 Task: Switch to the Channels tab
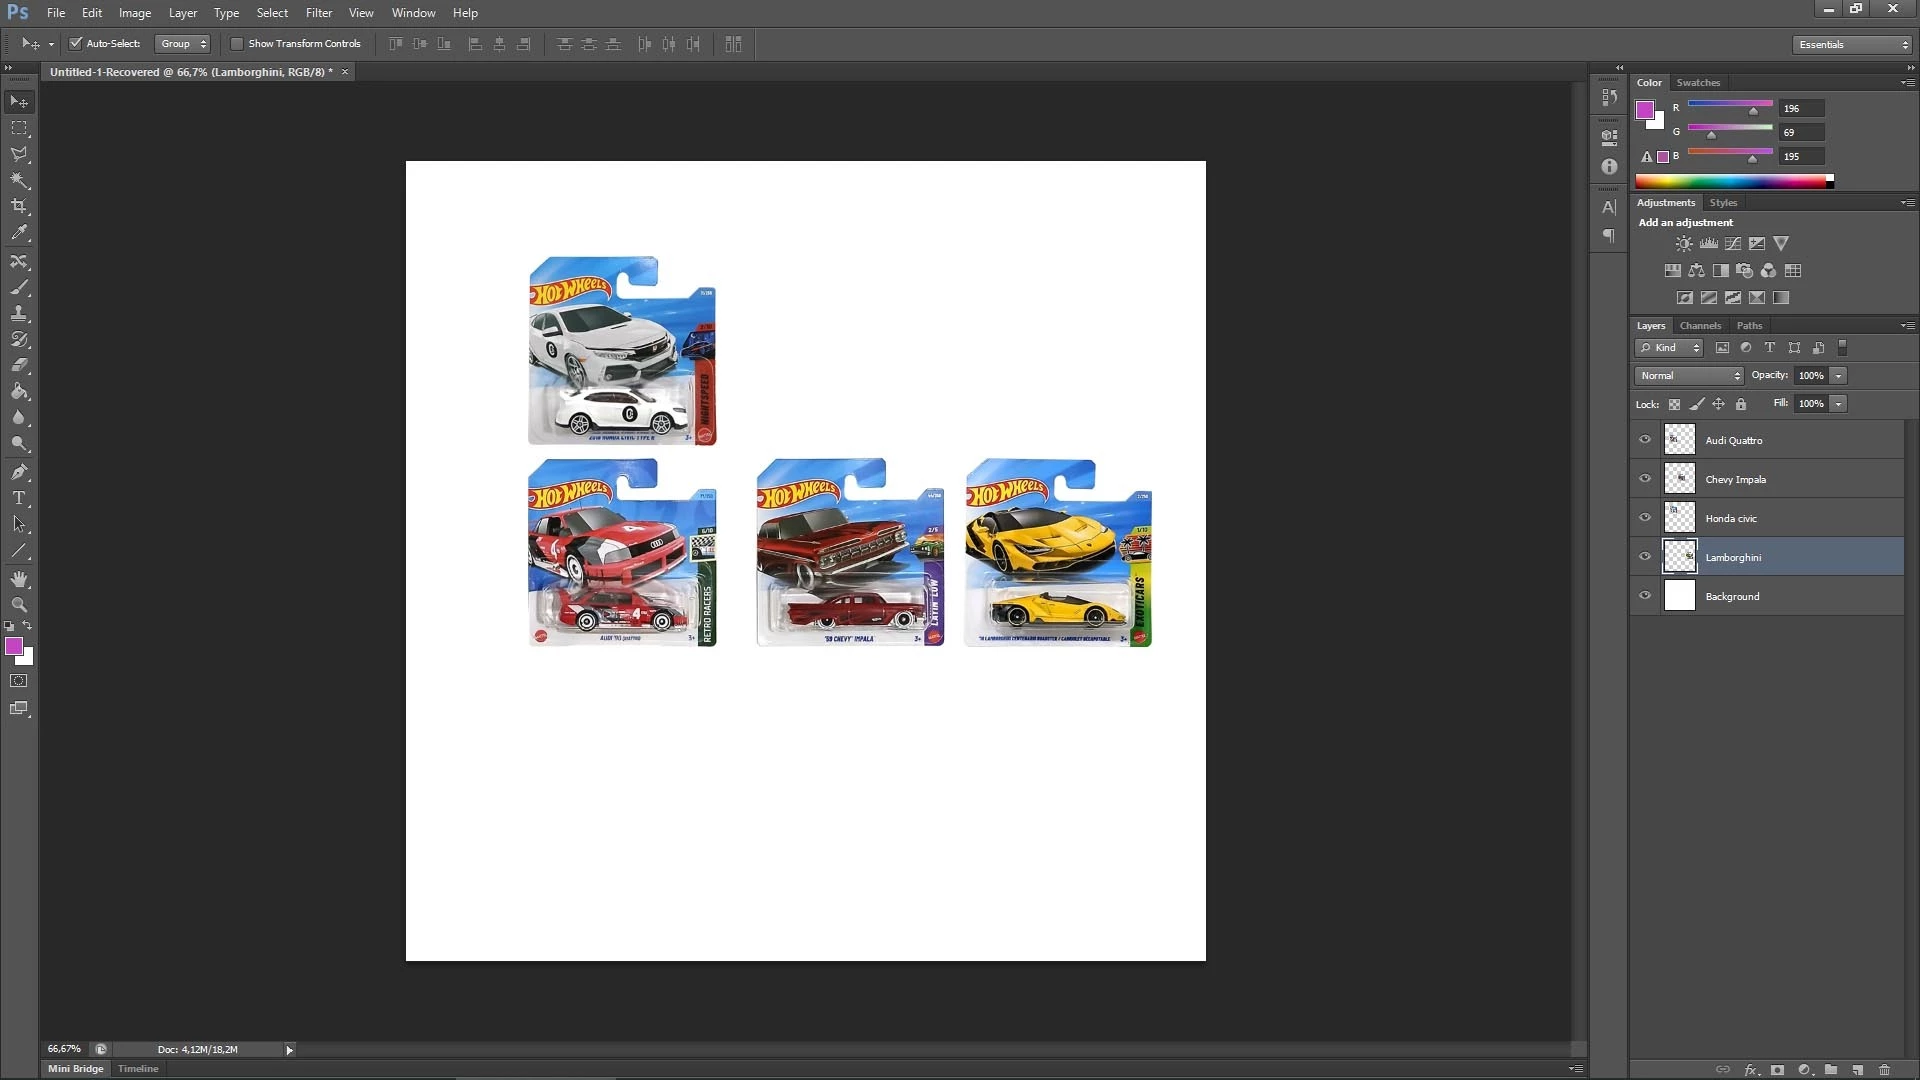click(1700, 326)
